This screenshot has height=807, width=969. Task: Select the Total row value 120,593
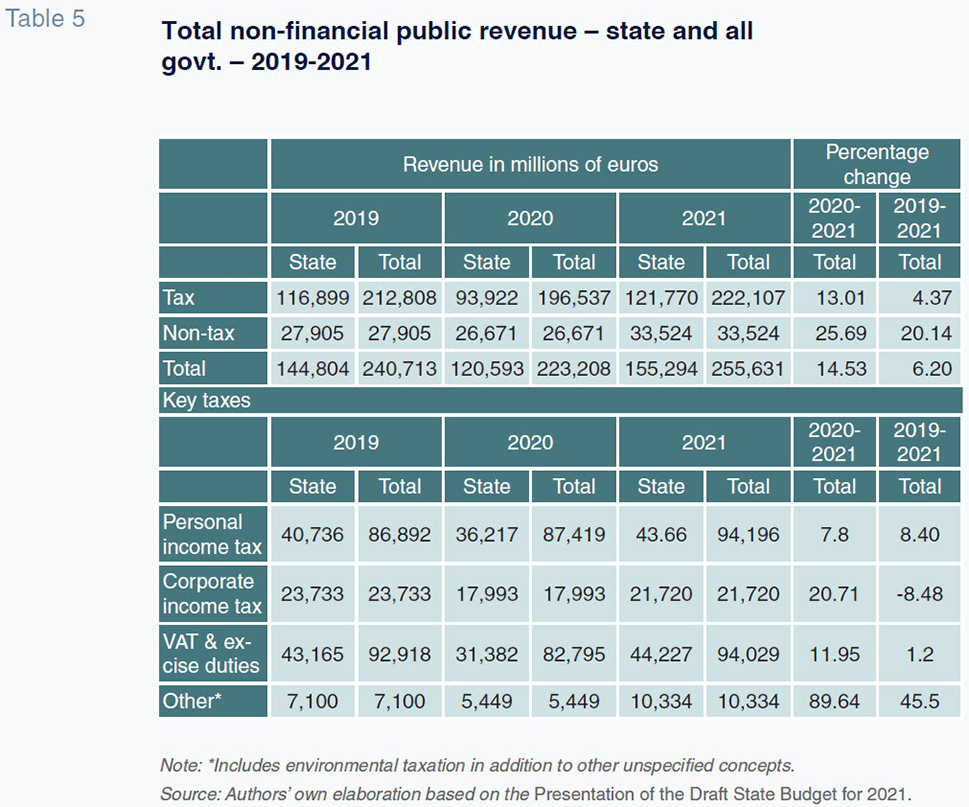[487, 369]
